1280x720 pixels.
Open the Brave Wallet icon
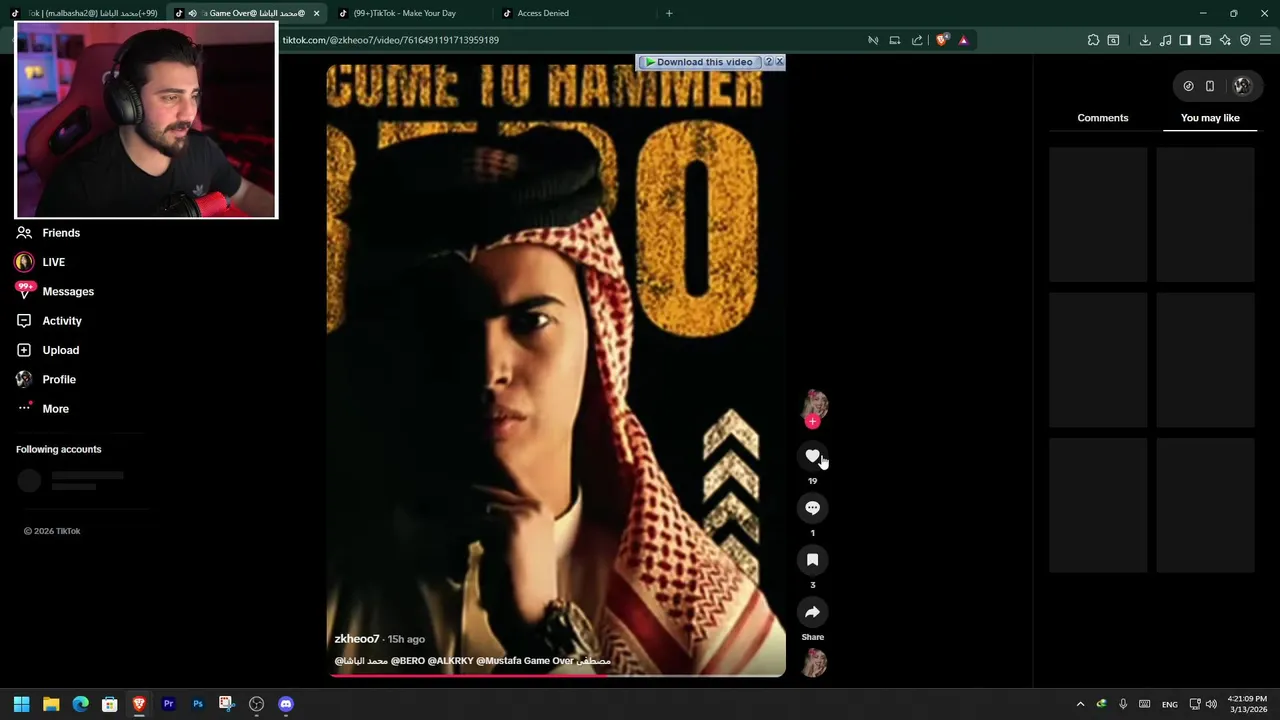point(1205,40)
